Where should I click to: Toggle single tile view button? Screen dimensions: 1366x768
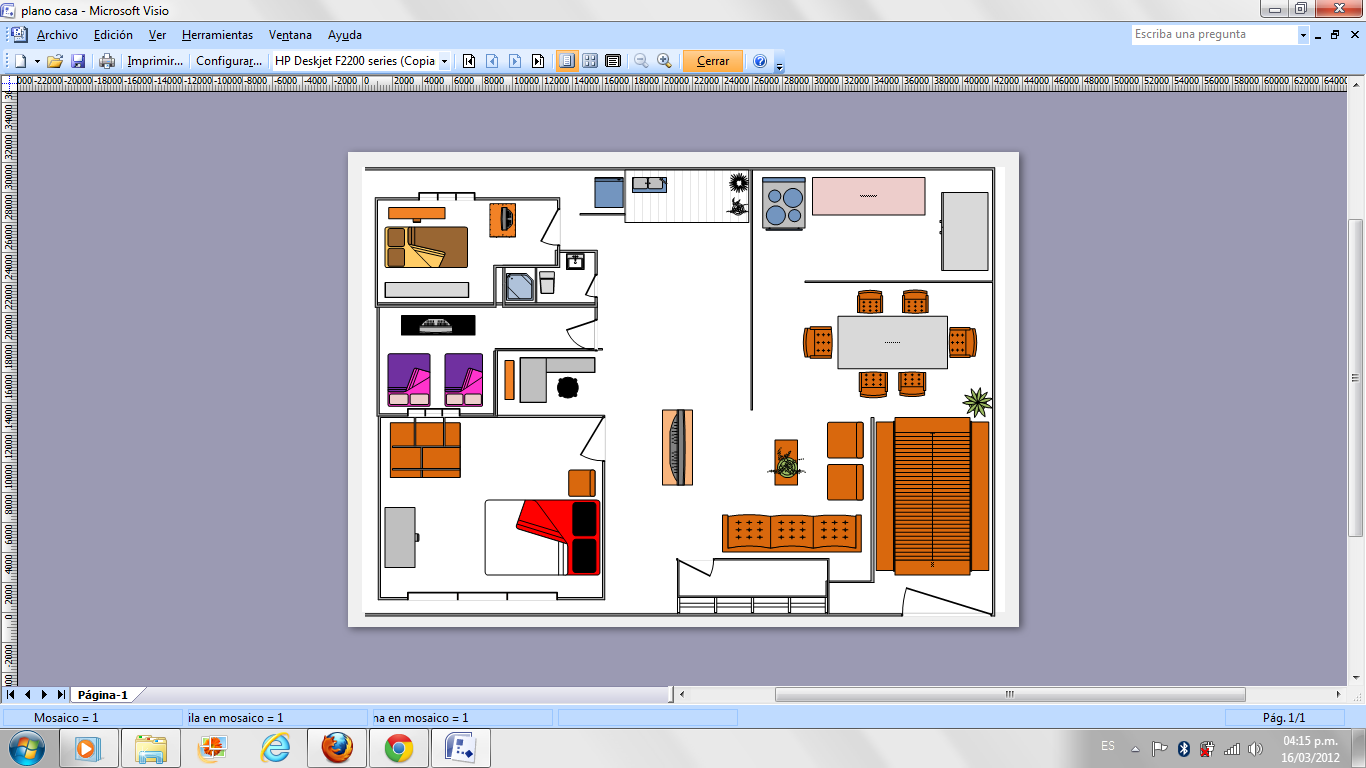[567, 61]
